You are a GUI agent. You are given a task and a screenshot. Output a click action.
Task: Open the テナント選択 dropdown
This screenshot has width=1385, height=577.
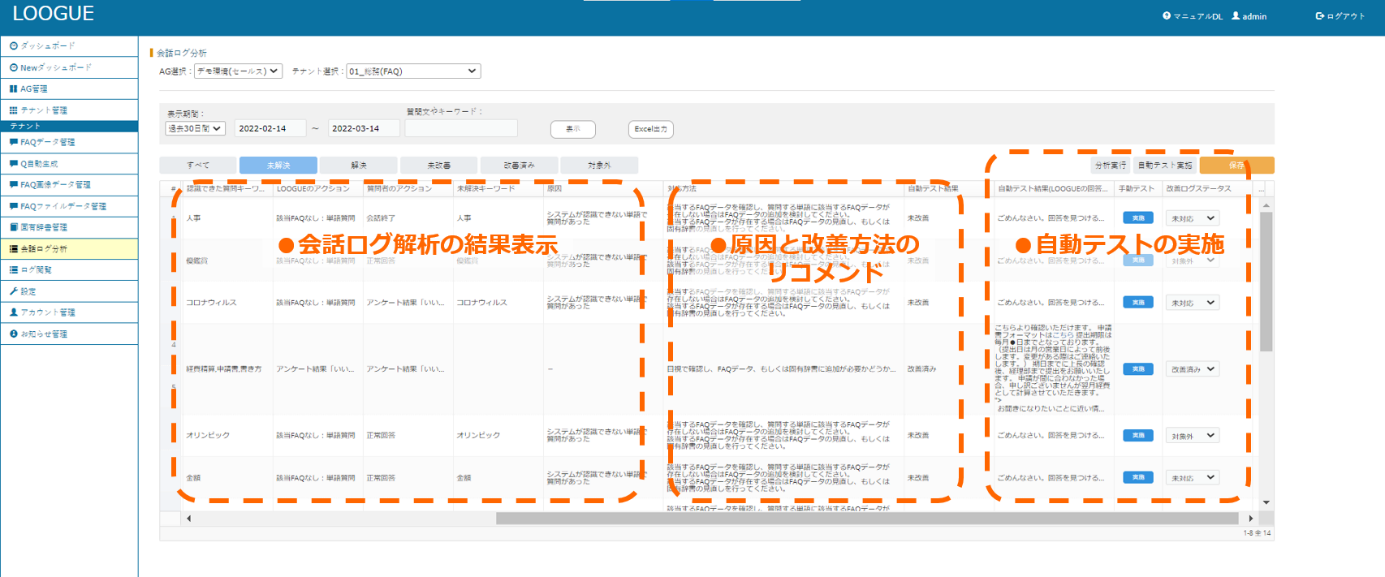click(413, 71)
